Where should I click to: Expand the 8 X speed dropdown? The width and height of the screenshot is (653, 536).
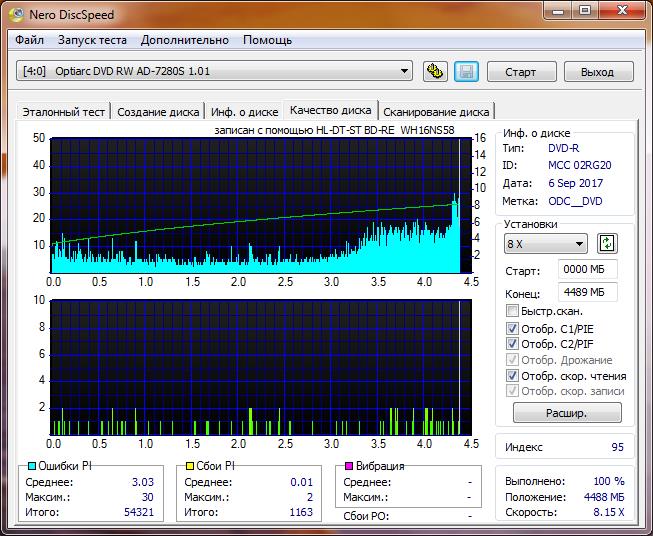point(580,244)
